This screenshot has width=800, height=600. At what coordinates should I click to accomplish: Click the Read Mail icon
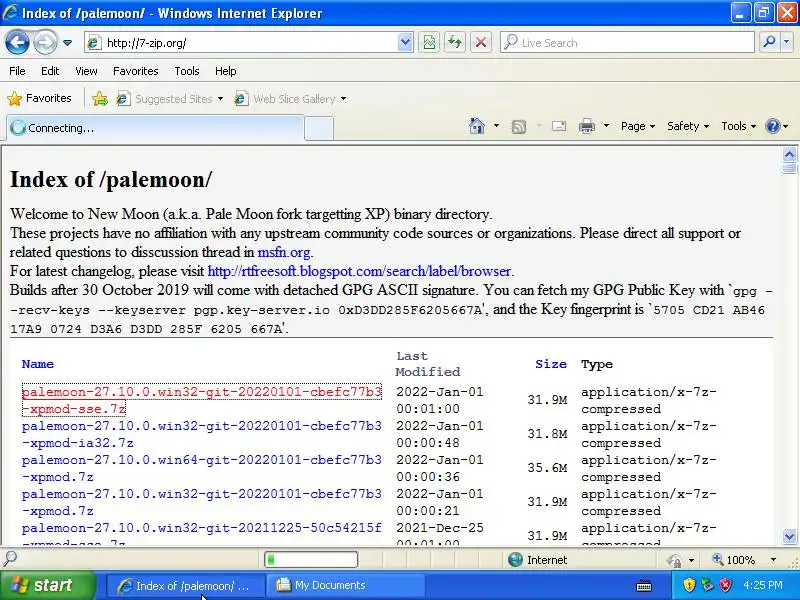[x=559, y=126]
